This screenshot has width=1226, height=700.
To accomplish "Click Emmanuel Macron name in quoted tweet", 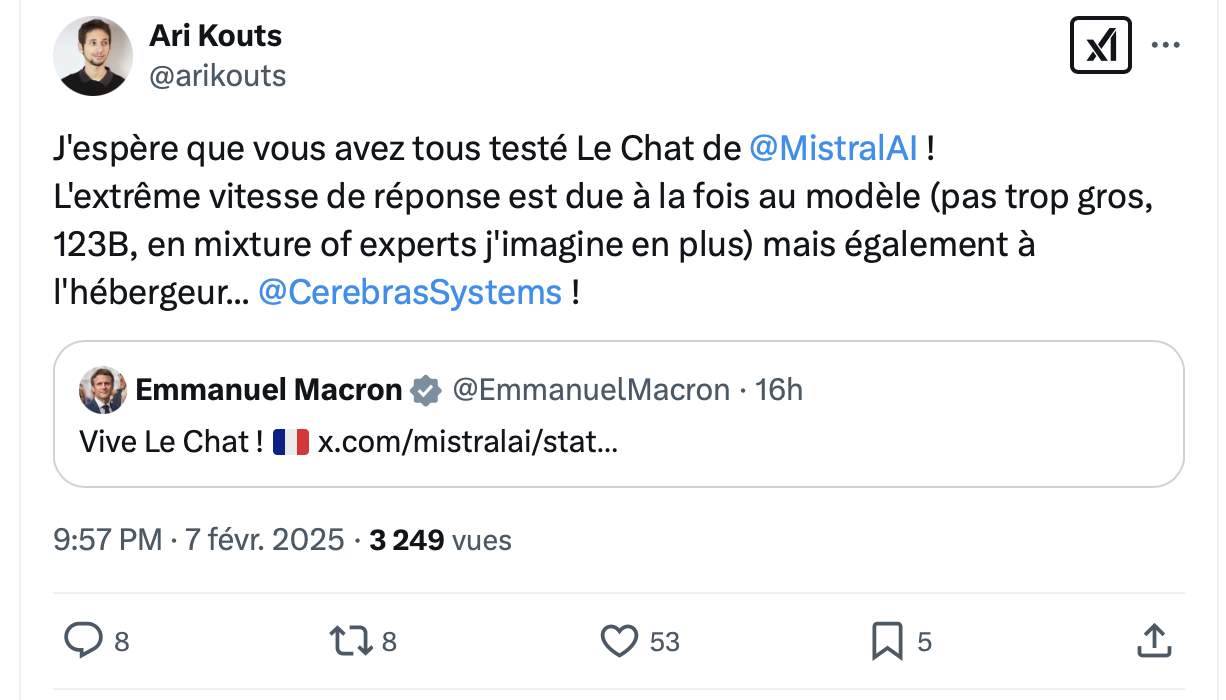I will 269,390.
